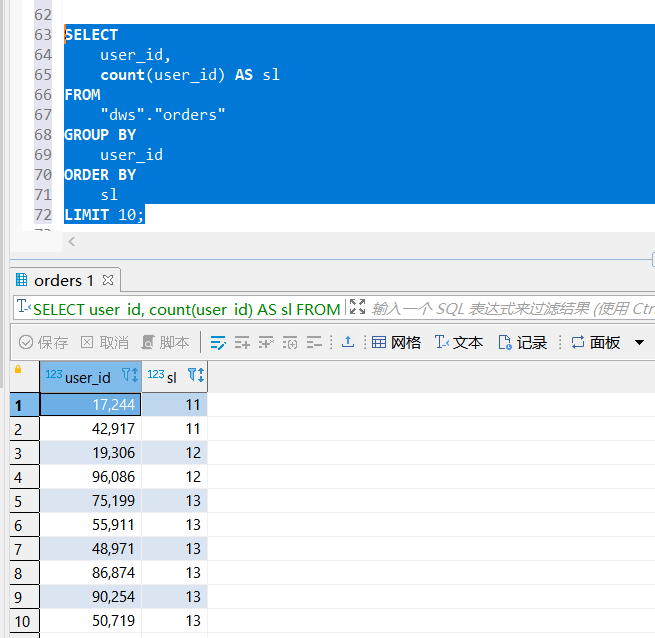Click the editor horizontal scrollbar left arrow
This screenshot has height=638, width=655.
pyautogui.click(x=72, y=241)
